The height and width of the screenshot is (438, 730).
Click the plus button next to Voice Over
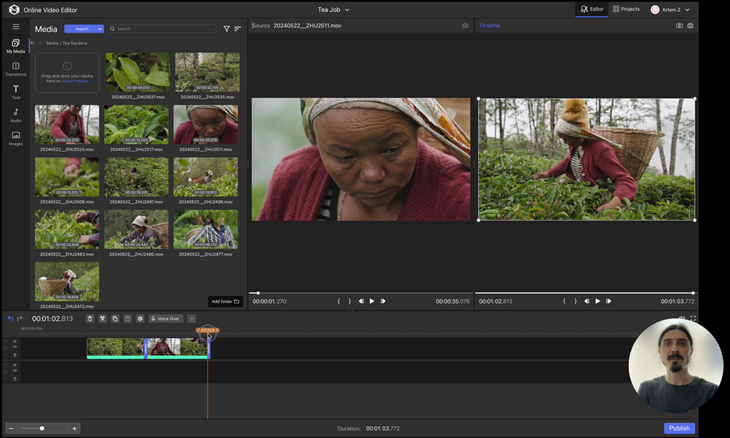click(191, 318)
